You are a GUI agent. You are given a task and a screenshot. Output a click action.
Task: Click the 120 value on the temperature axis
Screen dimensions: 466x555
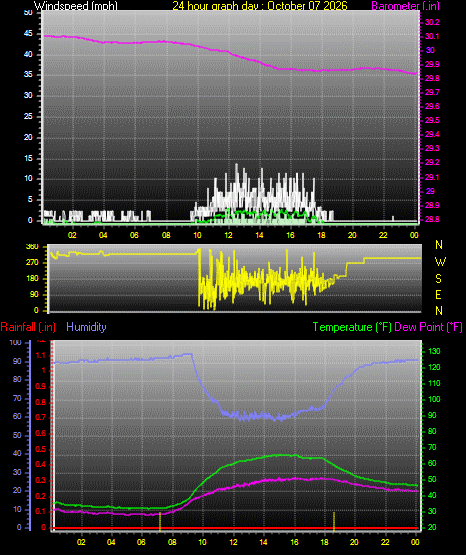[x=434, y=367]
